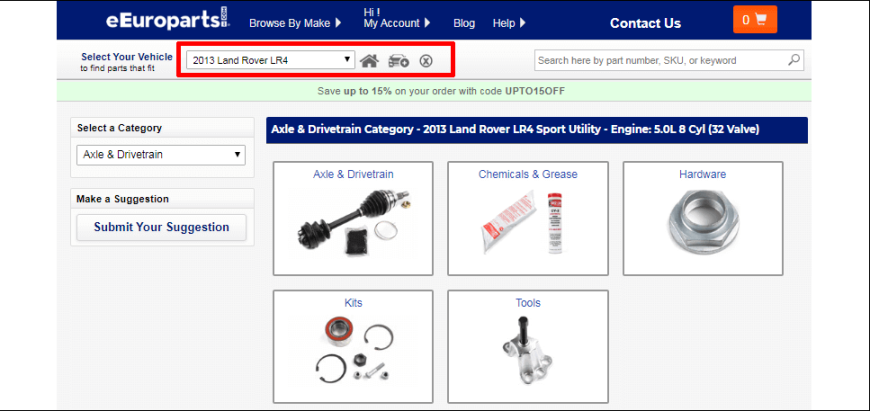The image size is (870, 411).
Task: Open the Hardware subcategory link
Action: [702, 174]
